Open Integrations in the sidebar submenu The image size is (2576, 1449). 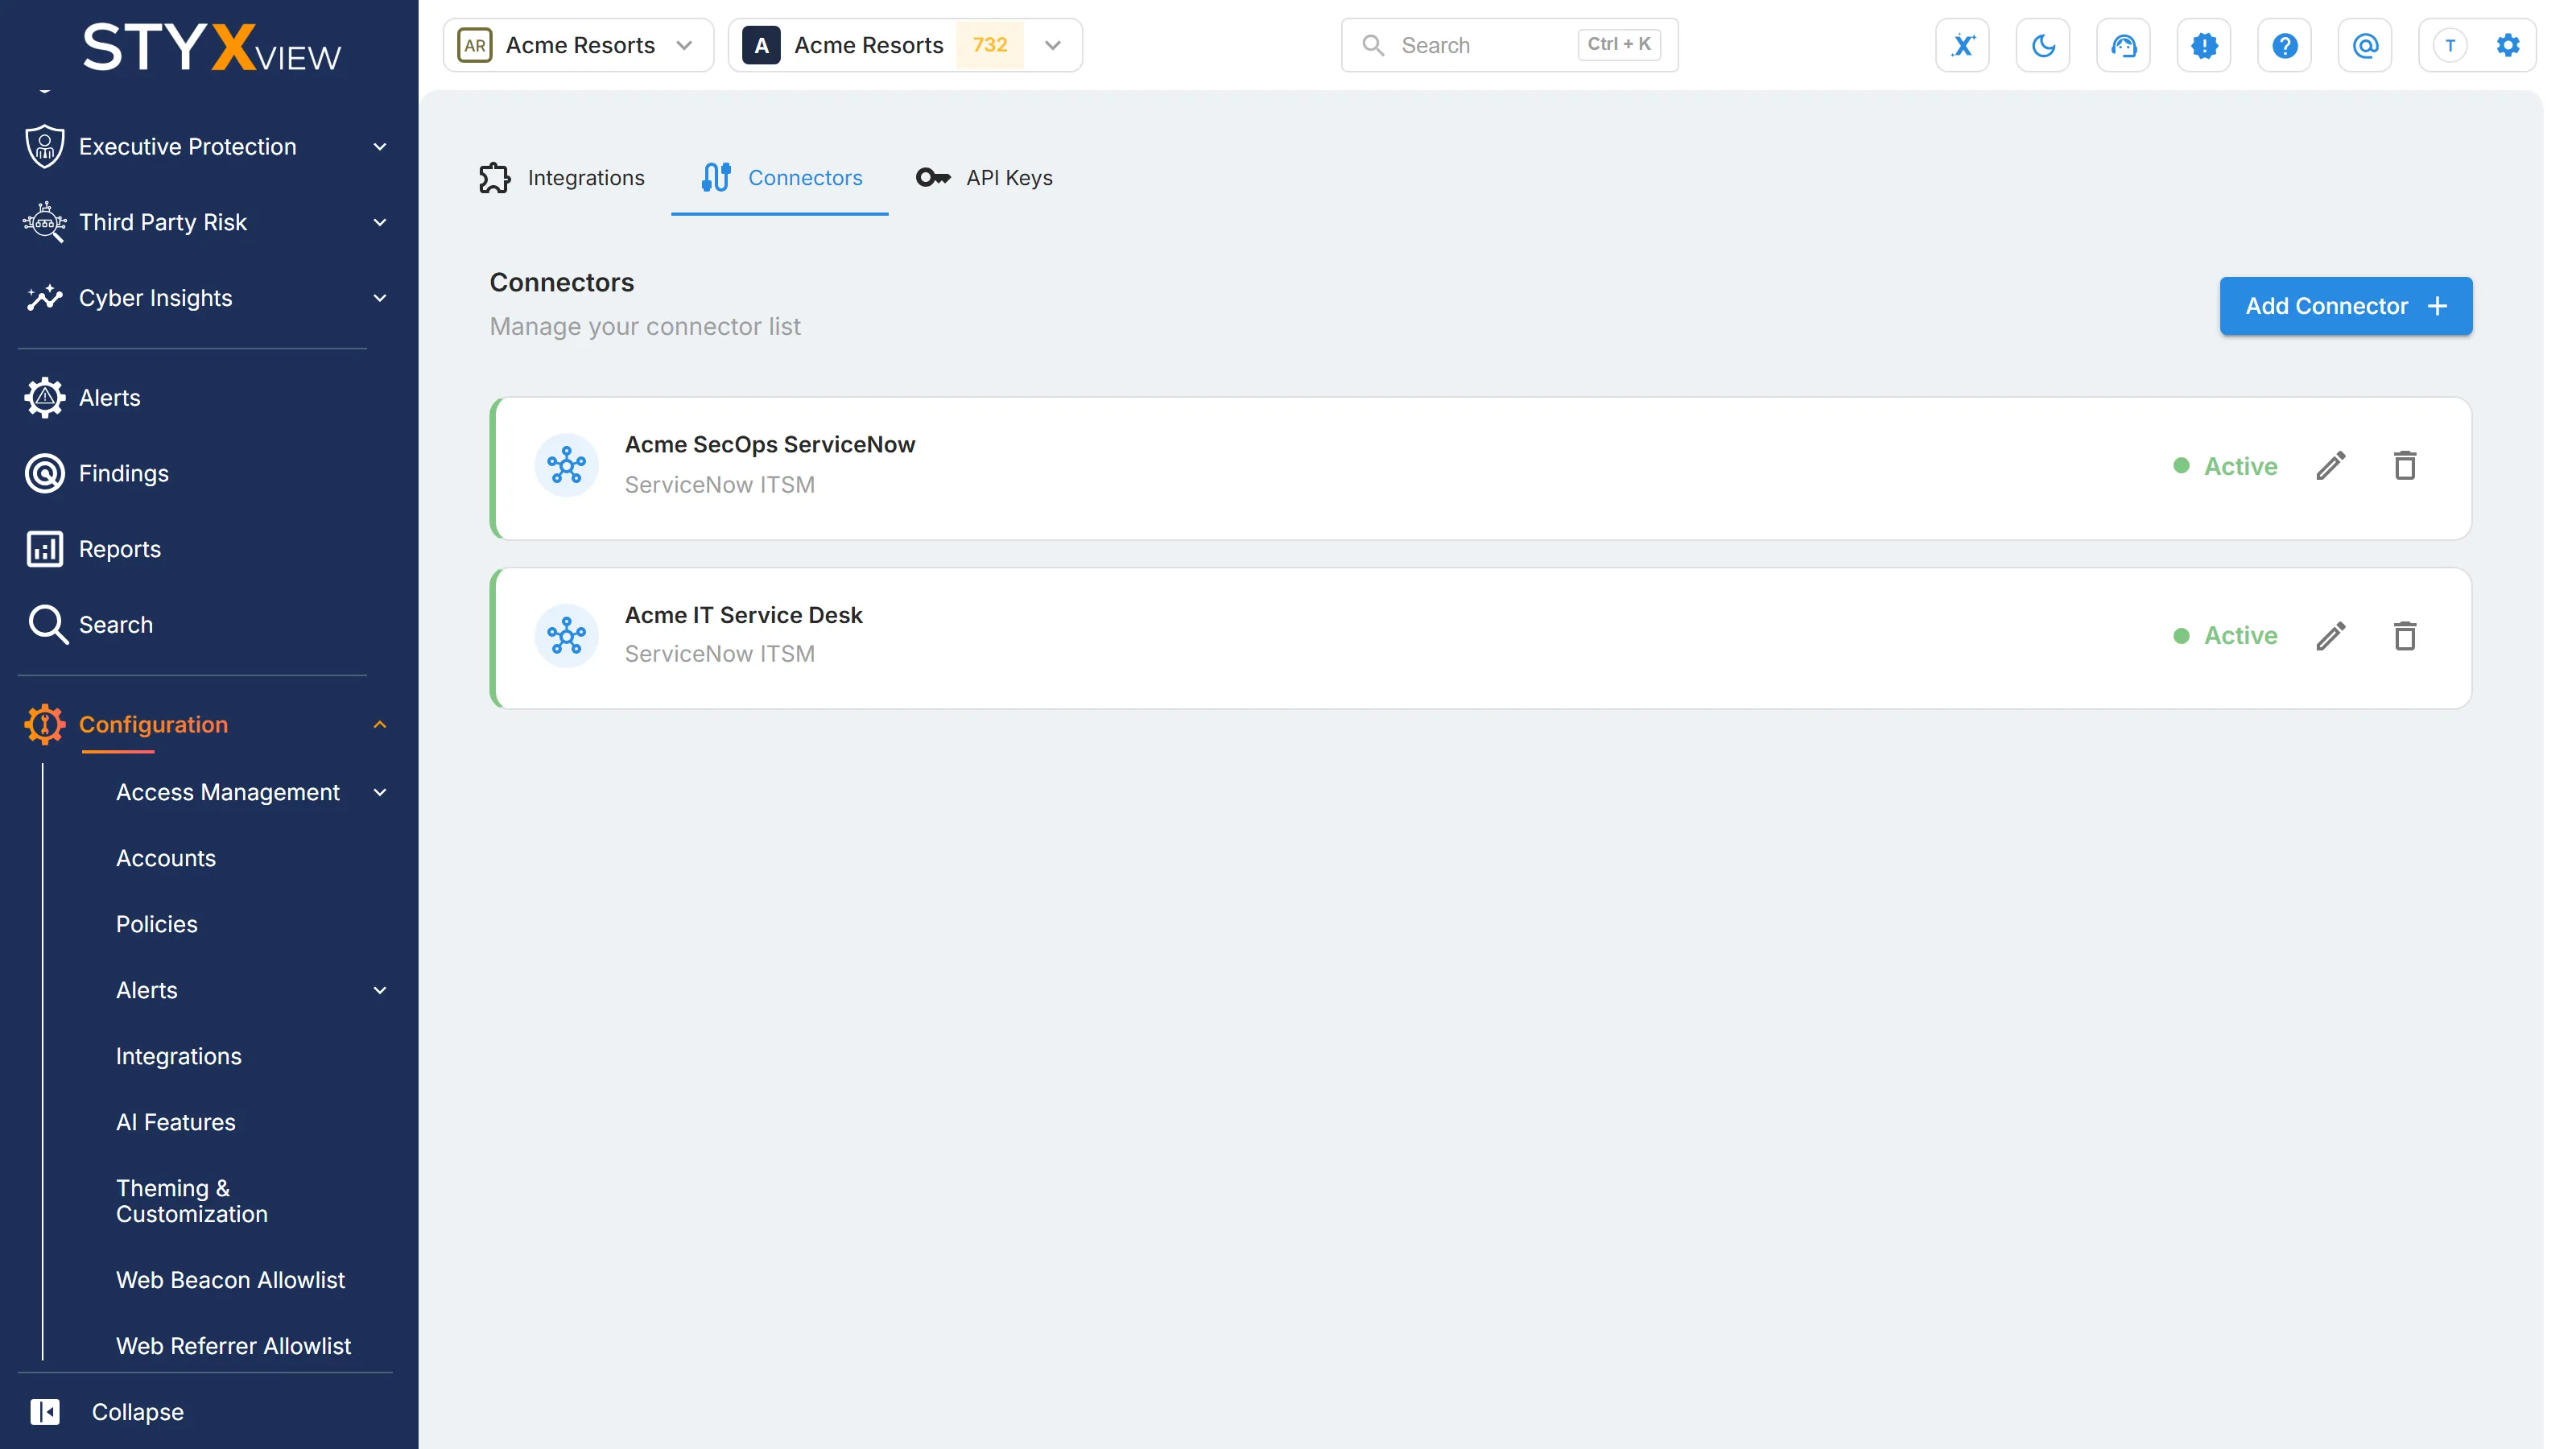pos(179,1056)
